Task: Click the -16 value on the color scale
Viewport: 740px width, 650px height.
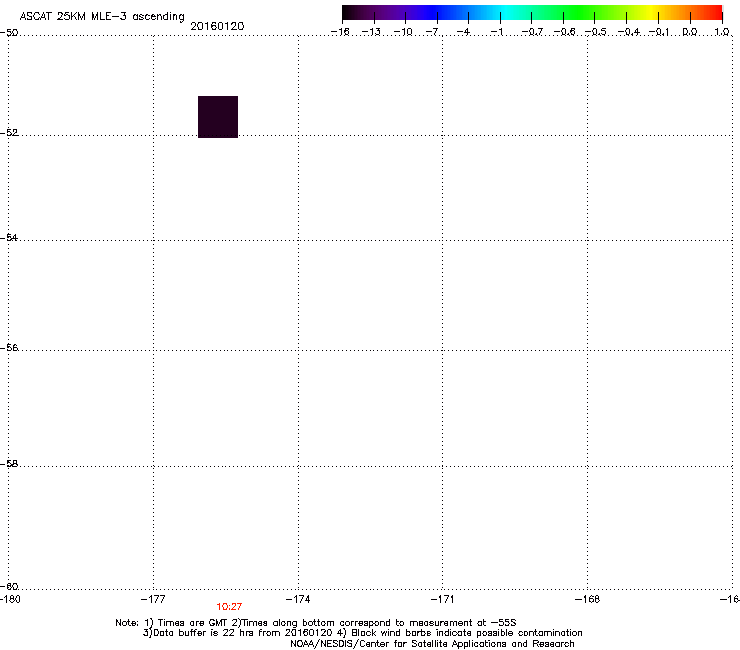Action: pos(340,32)
